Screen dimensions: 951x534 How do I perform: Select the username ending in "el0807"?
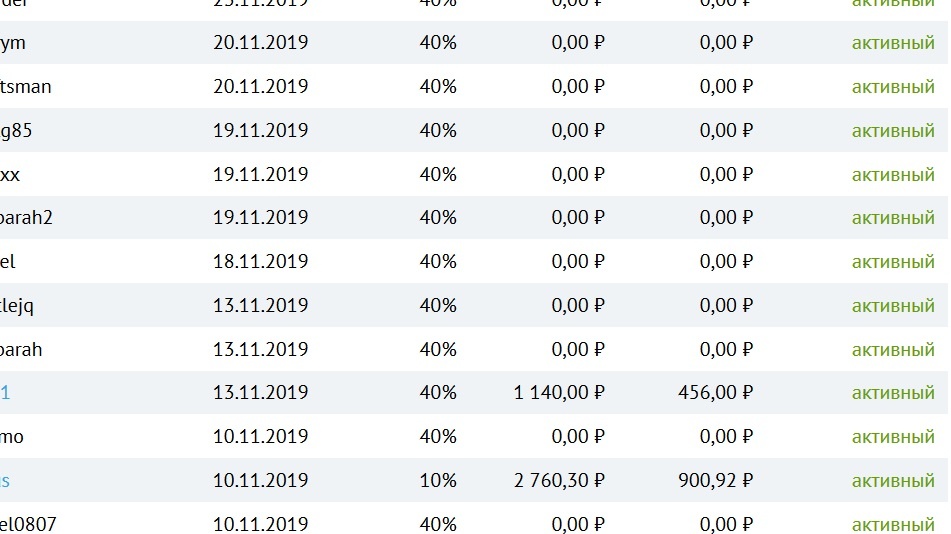coord(28,525)
